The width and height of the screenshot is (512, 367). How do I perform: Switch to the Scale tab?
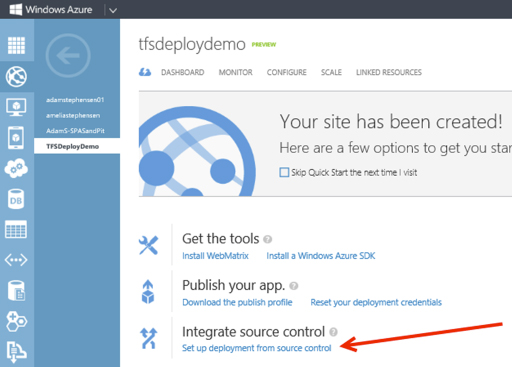click(x=331, y=72)
